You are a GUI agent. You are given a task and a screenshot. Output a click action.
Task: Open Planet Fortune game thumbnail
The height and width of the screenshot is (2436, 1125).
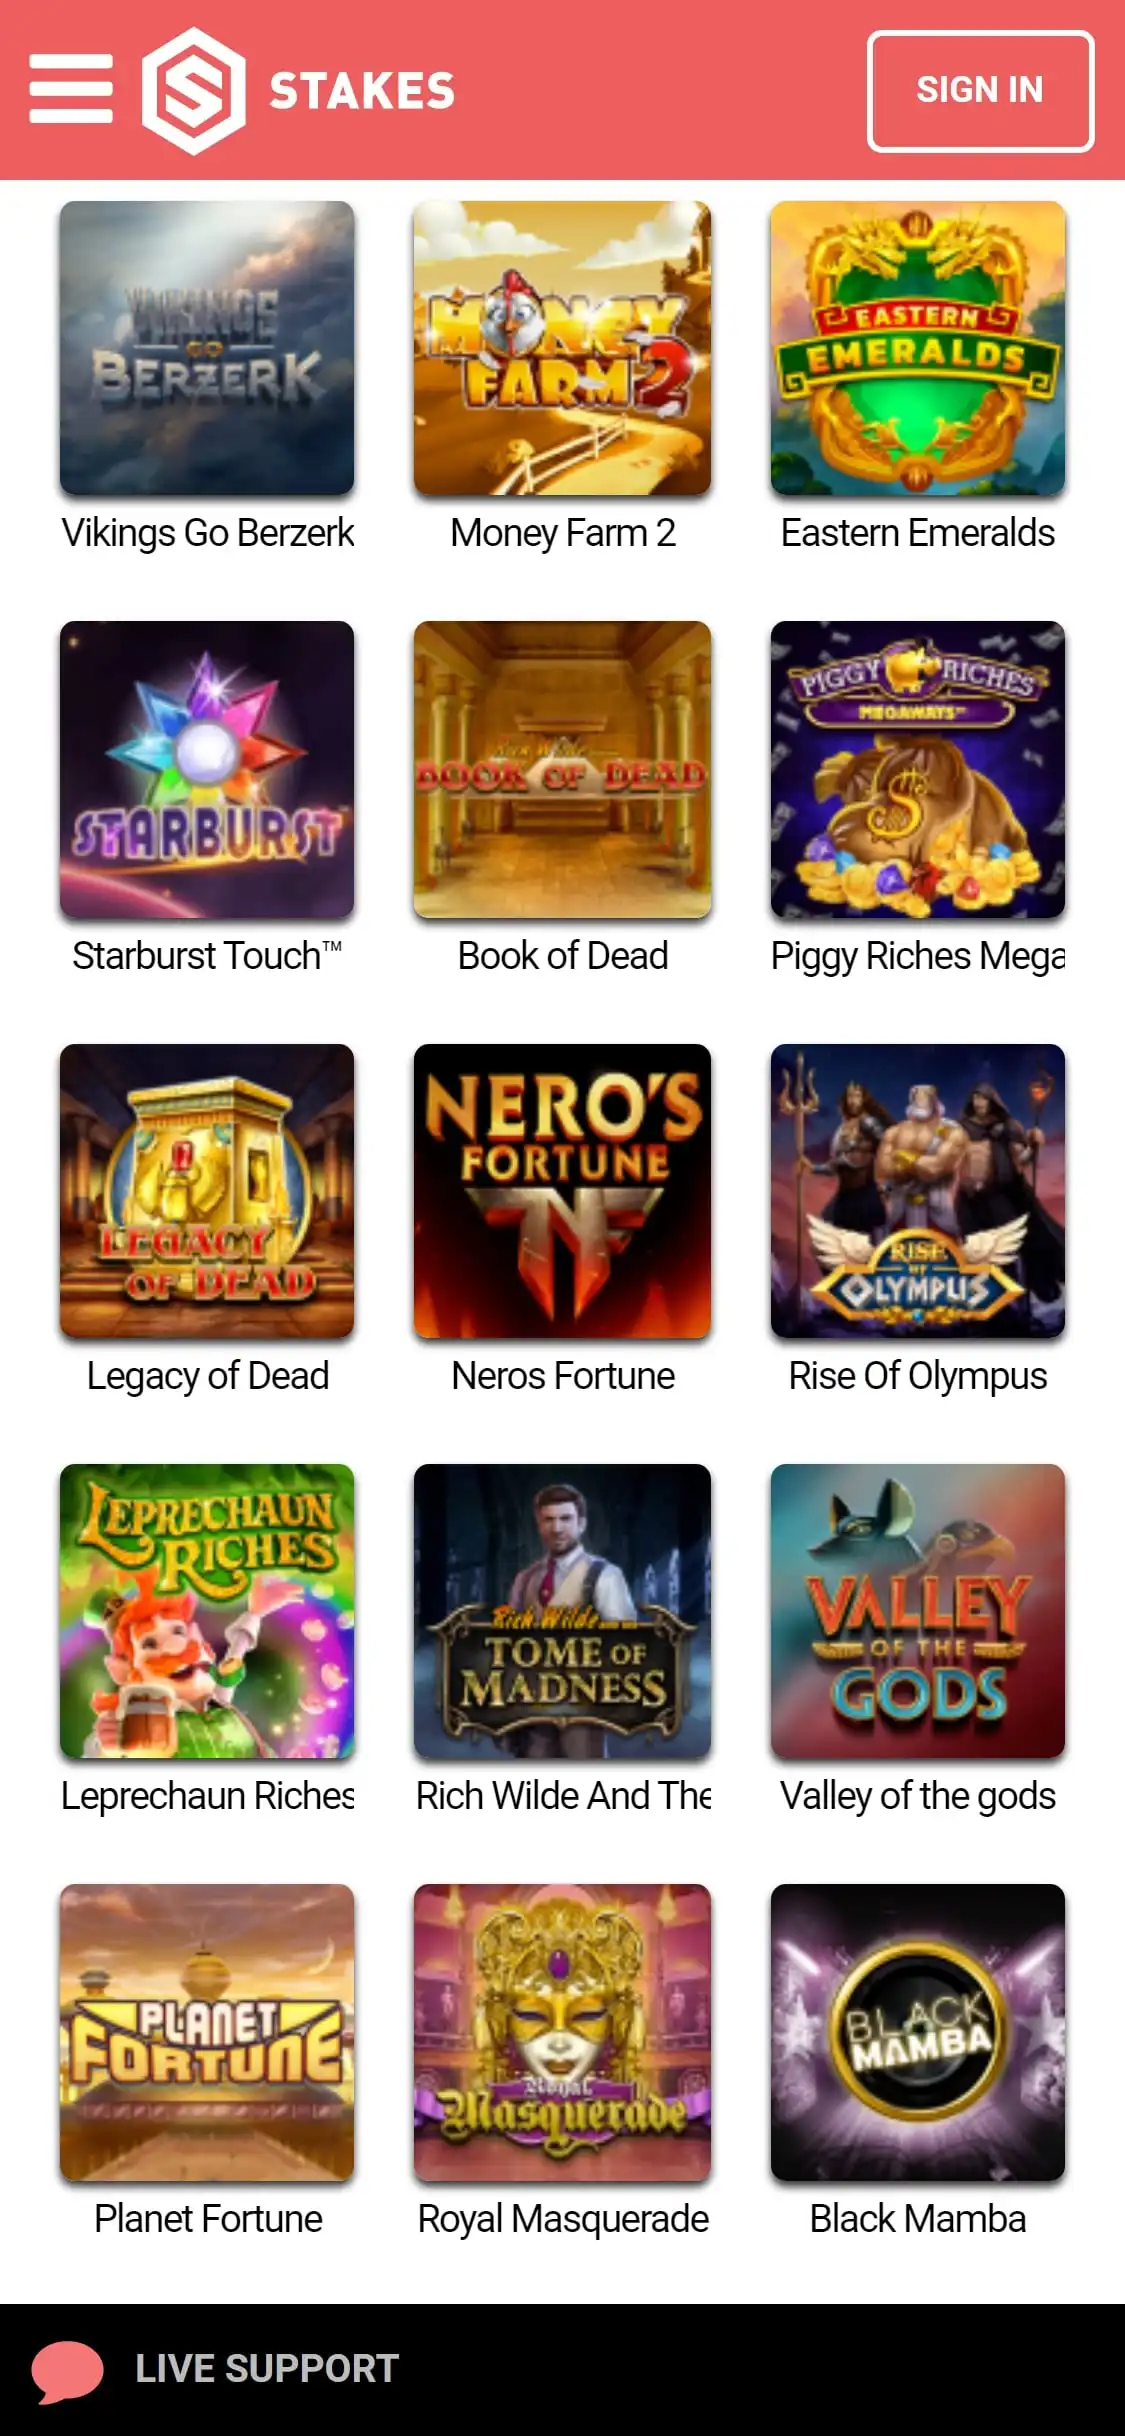tap(207, 2032)
